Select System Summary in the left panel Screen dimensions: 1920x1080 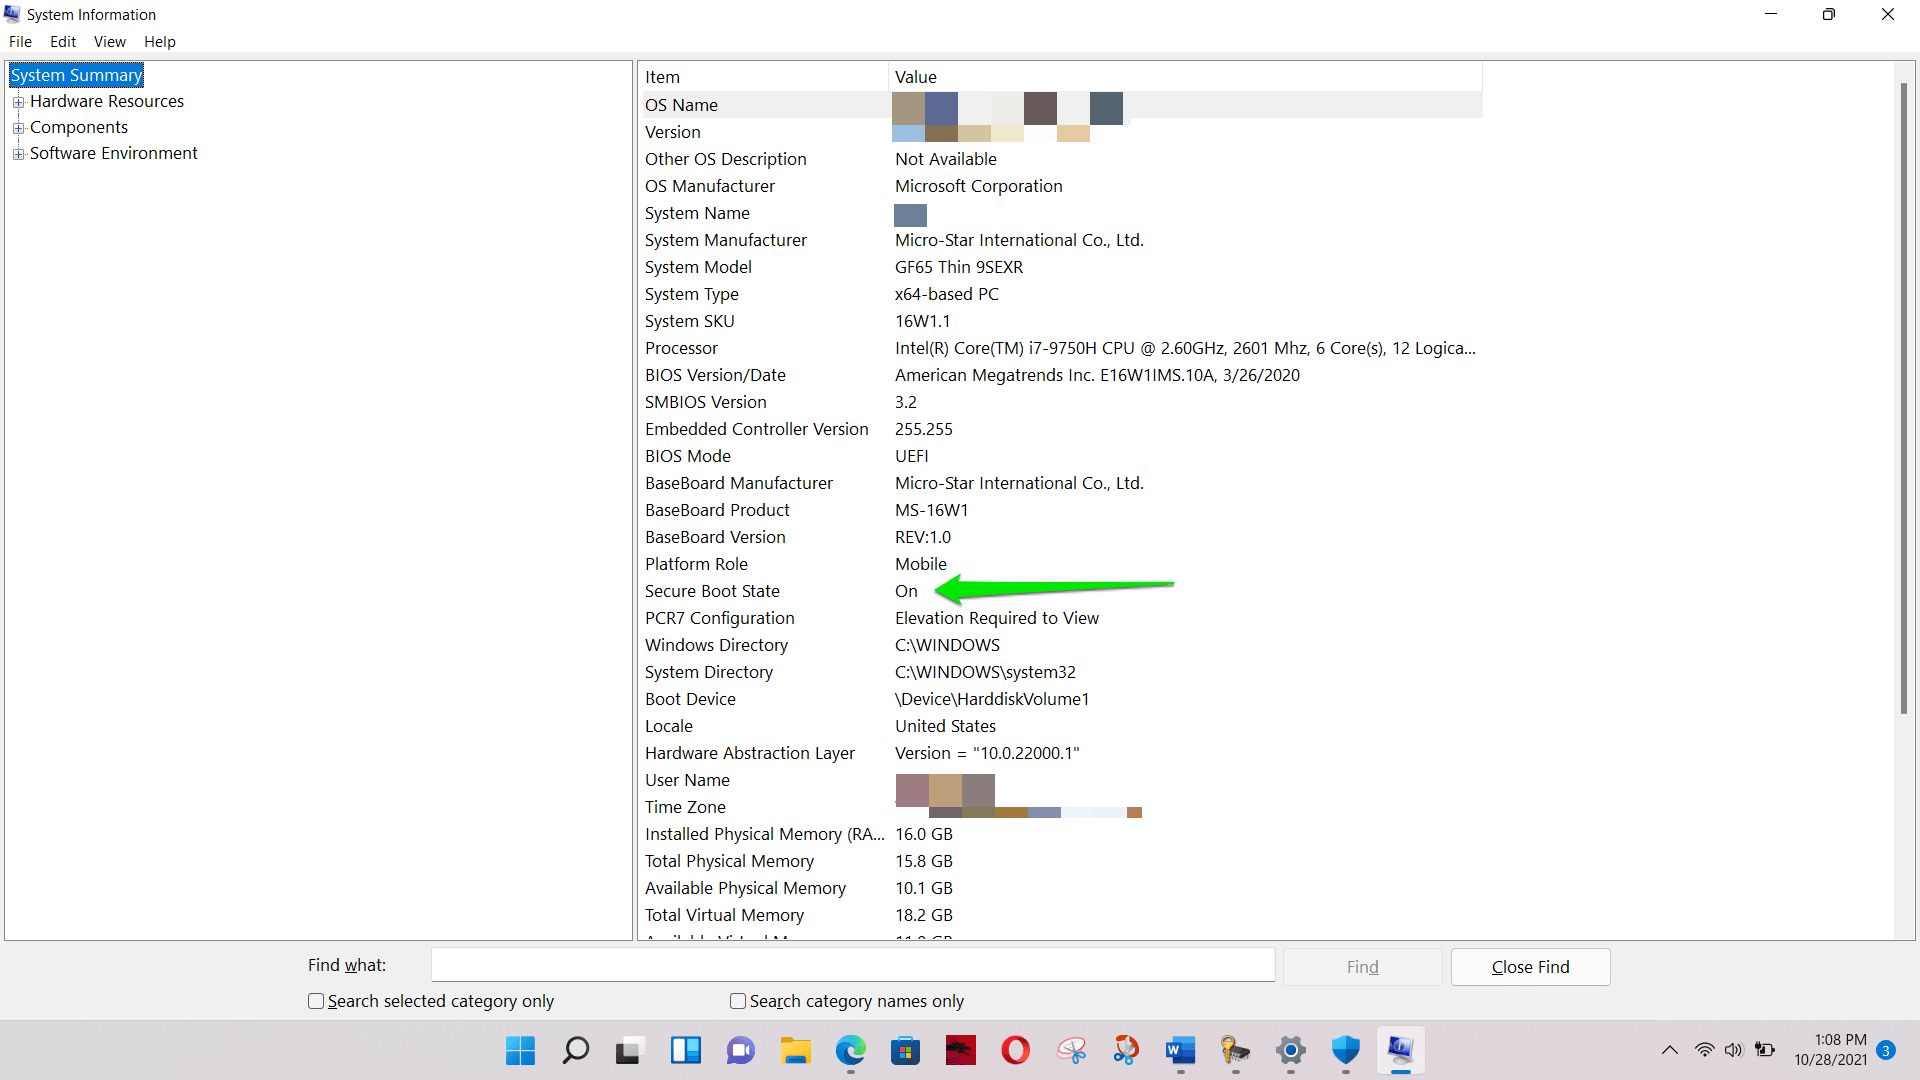[75, 74]
